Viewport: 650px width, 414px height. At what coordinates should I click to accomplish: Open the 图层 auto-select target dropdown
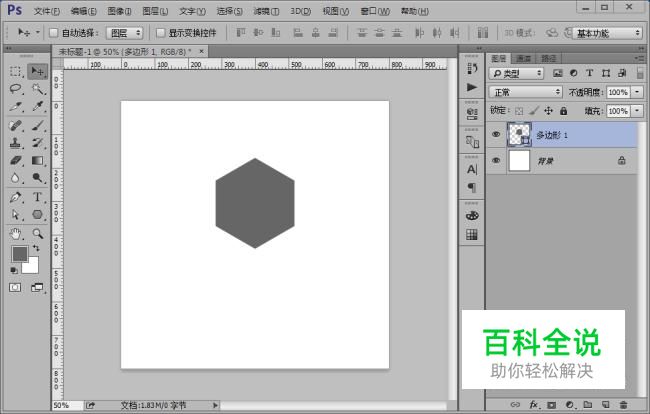coord(124,32)
